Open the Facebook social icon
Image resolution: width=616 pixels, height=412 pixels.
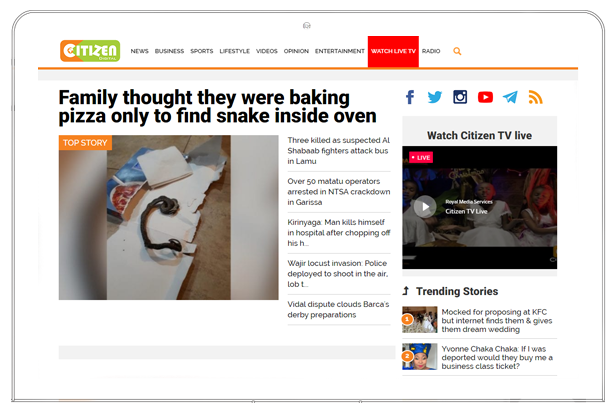[x=410, y=97]
